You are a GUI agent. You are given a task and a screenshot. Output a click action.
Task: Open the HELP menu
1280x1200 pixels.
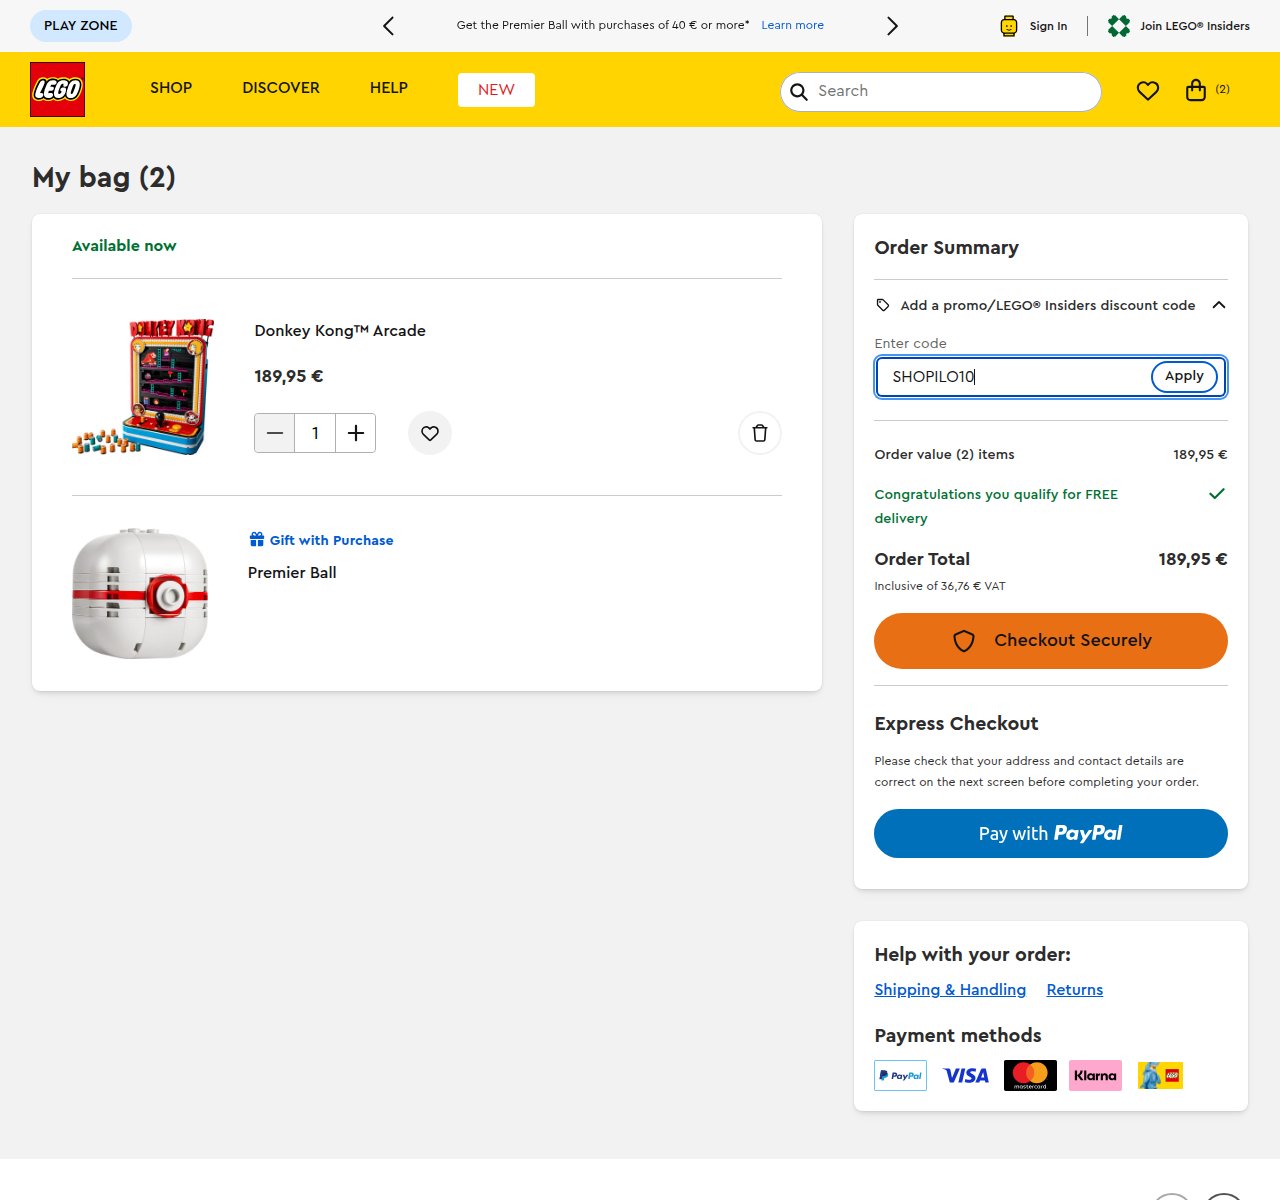[x=389, y=88]
